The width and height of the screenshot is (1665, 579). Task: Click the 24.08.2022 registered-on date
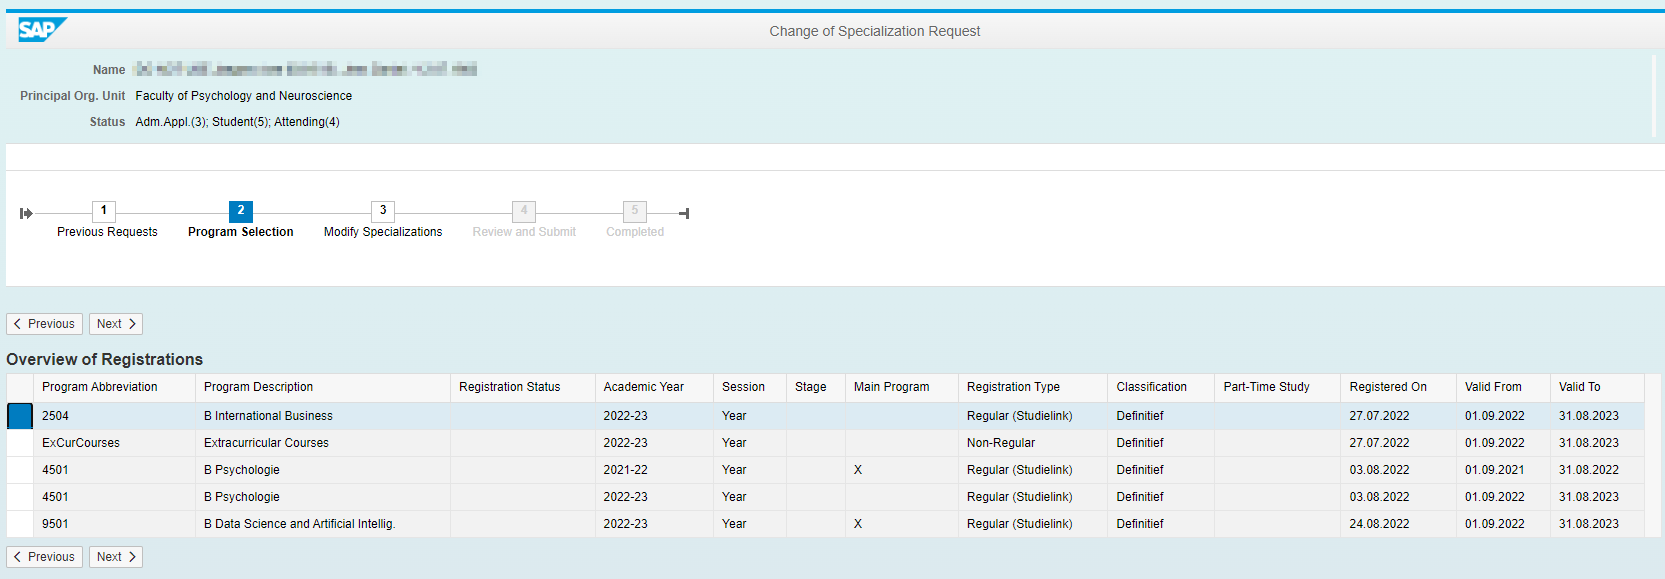(1399, 524)
